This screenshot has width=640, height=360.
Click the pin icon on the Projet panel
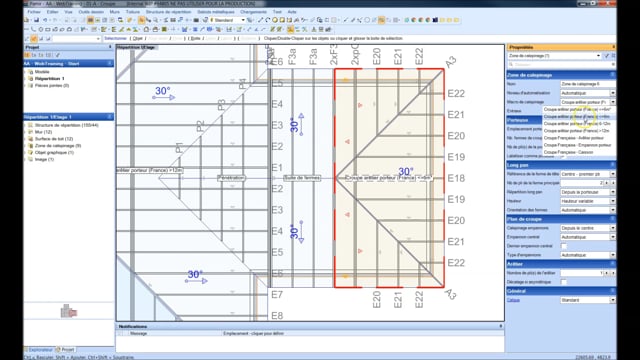110,47
